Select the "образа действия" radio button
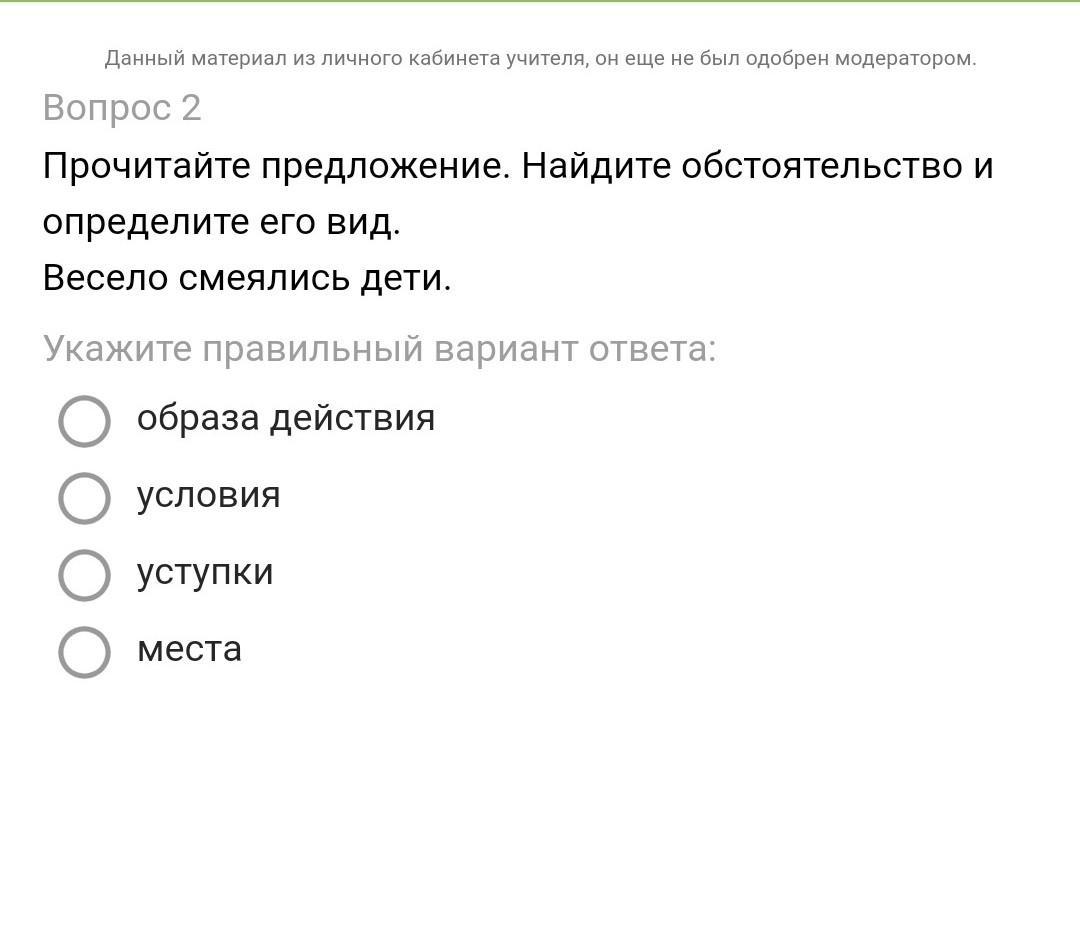Image resolution: width=1080 pixels, height=949 pixels. [84, 421]
